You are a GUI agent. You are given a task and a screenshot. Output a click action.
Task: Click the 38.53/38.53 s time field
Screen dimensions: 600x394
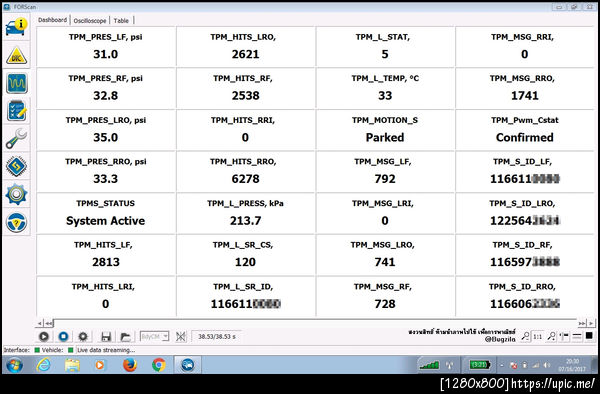click(217, 337)
